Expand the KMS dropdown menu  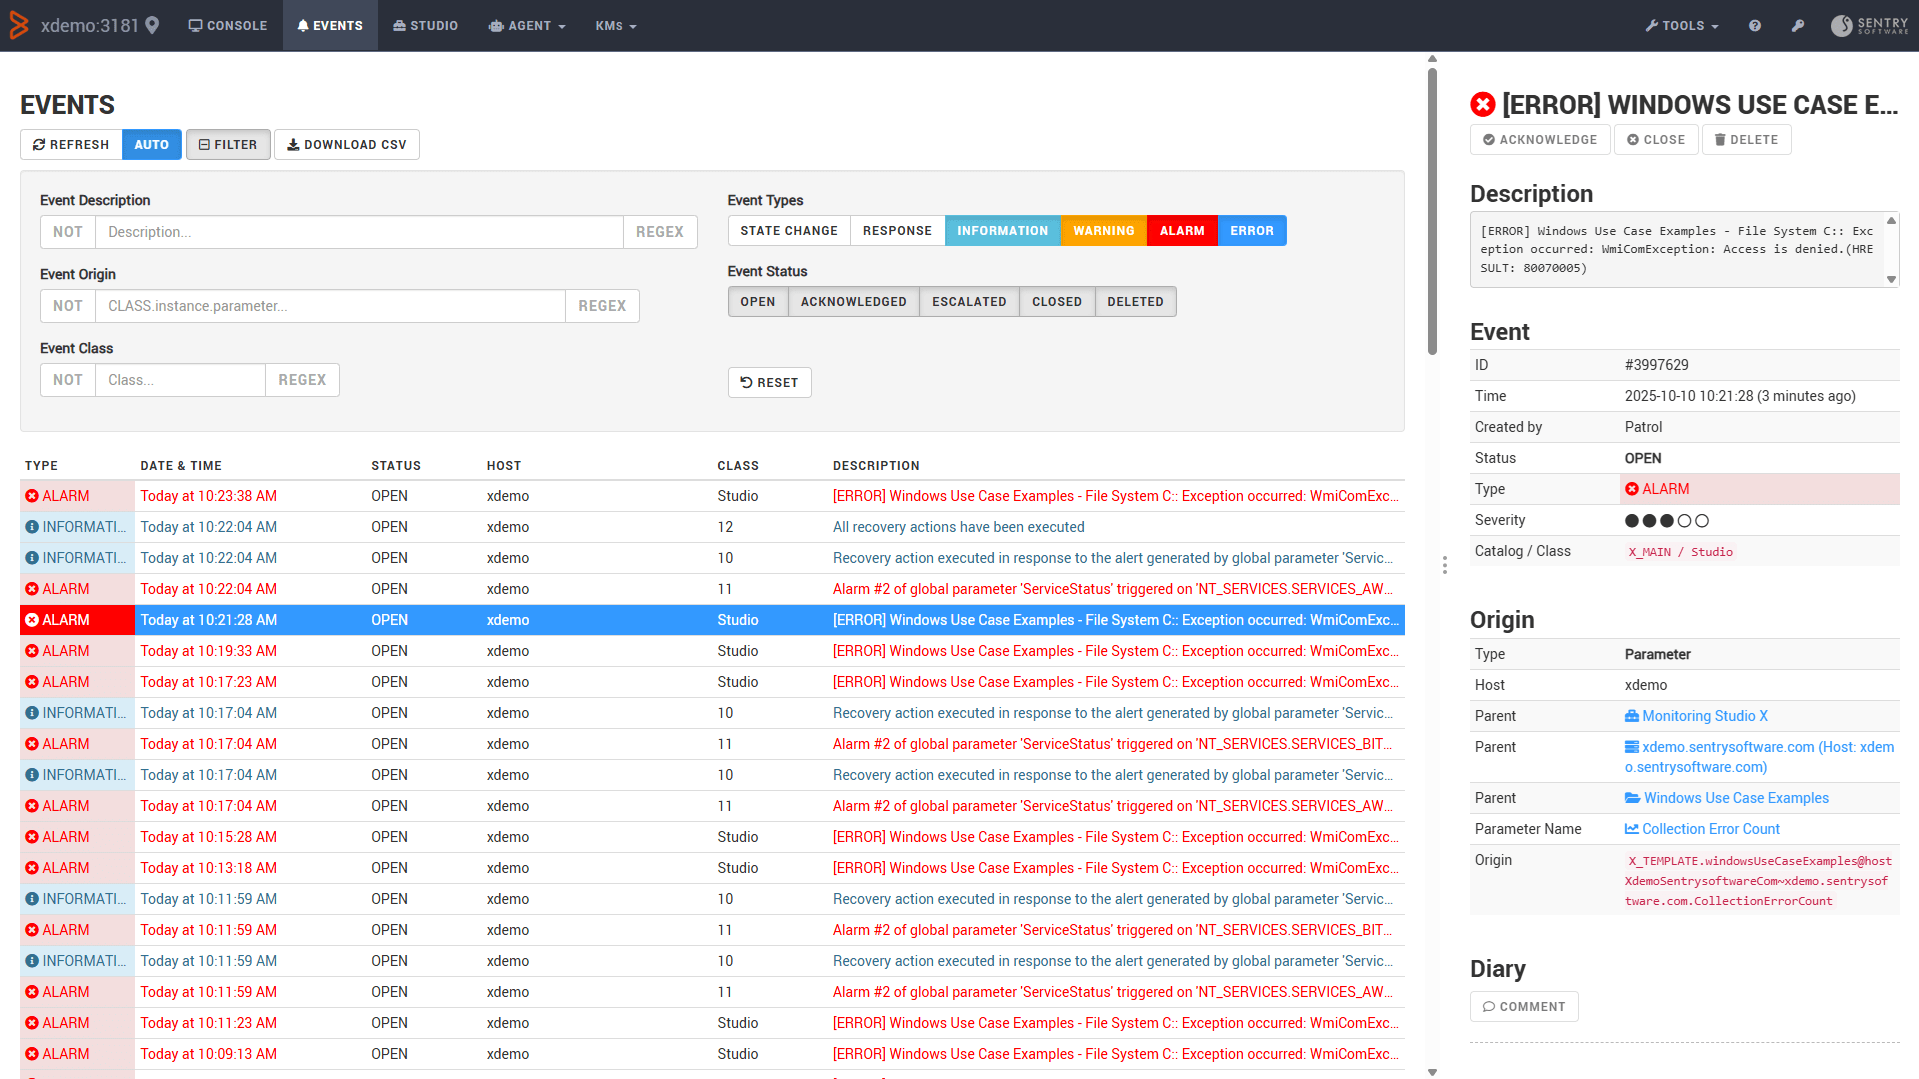[615, 26]
